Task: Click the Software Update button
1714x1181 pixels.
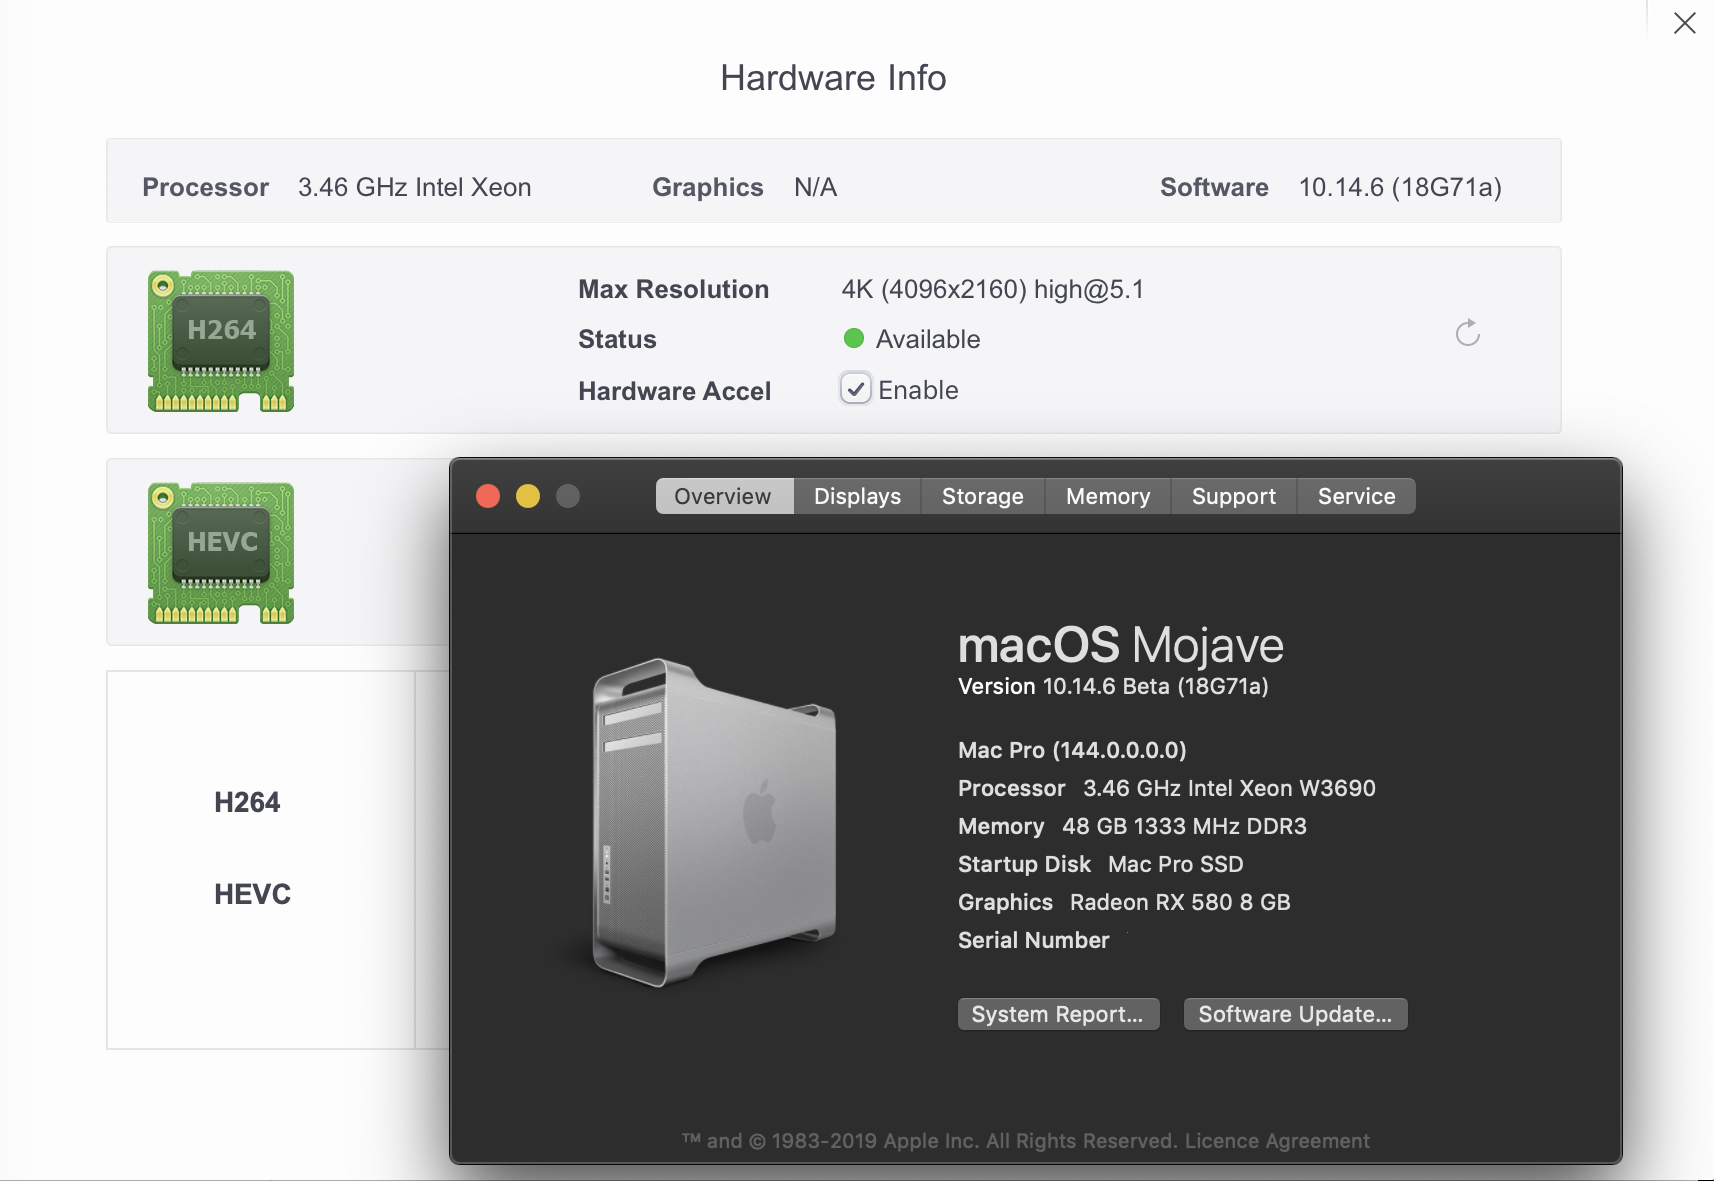Action: (x=1295, y=1014)
